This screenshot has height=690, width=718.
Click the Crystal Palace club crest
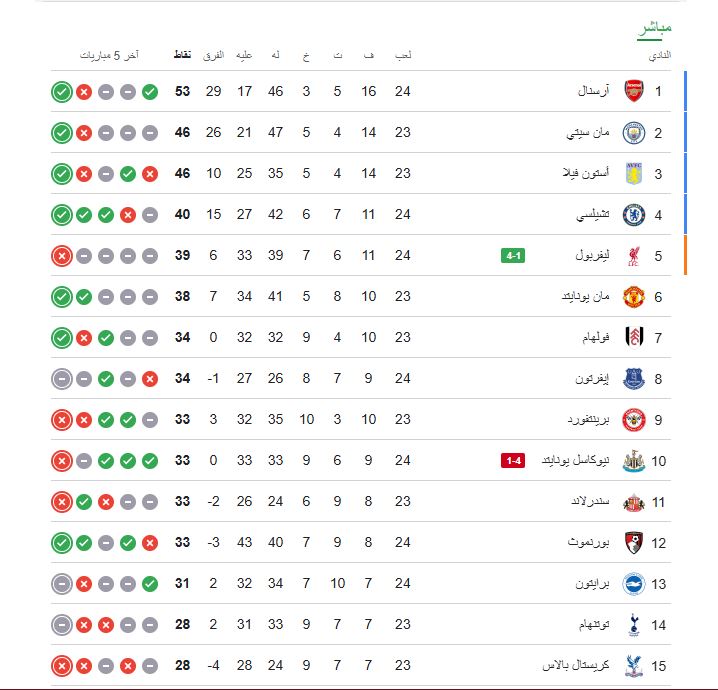(x=633, y=665)
